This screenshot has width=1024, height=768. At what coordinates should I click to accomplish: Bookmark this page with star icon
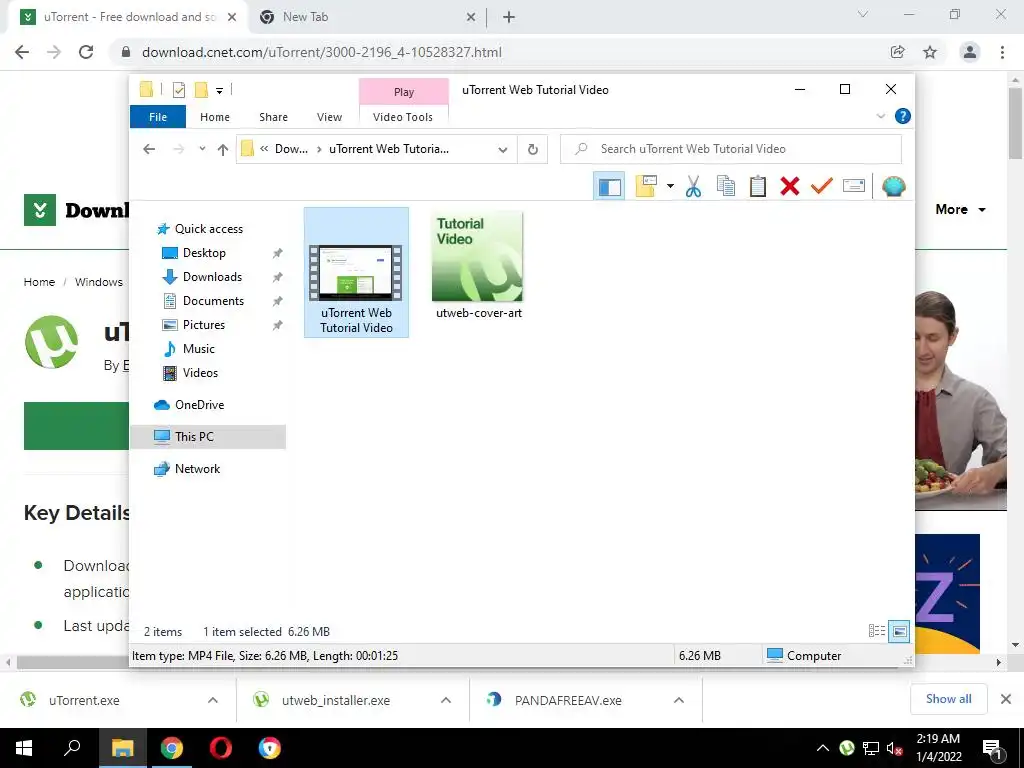tap(930, 52)
